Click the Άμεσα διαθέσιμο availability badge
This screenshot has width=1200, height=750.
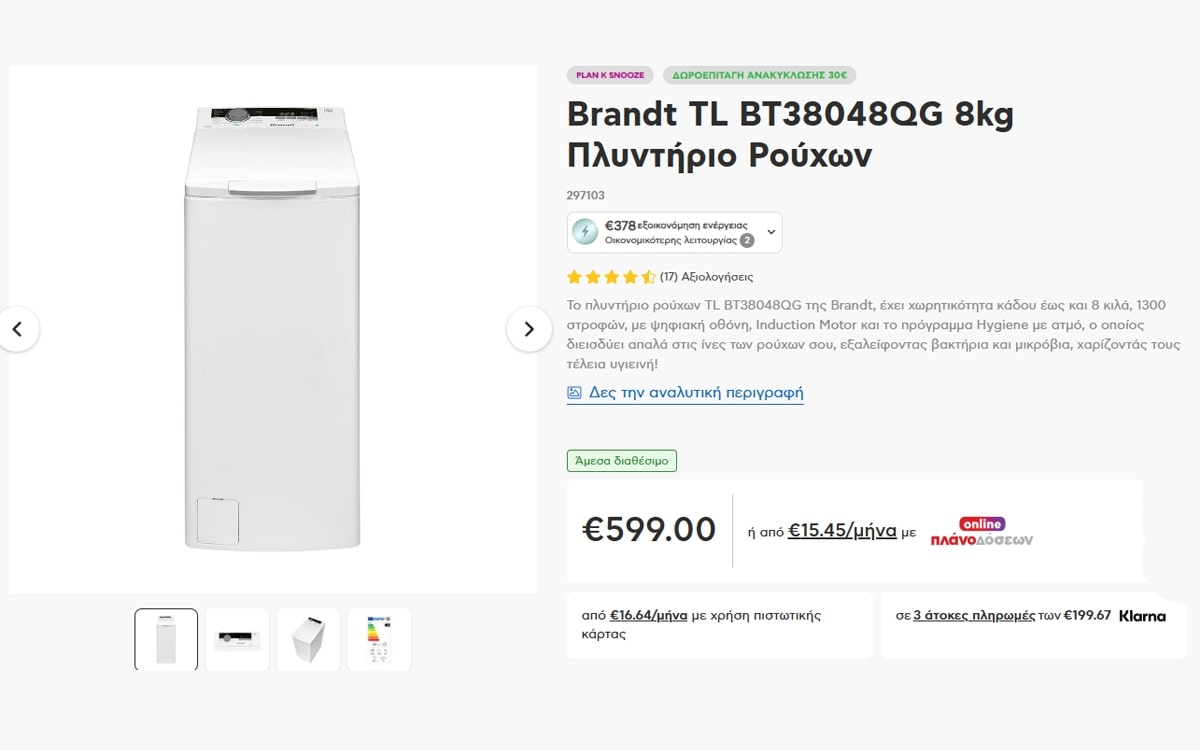[x=622, y=460]
